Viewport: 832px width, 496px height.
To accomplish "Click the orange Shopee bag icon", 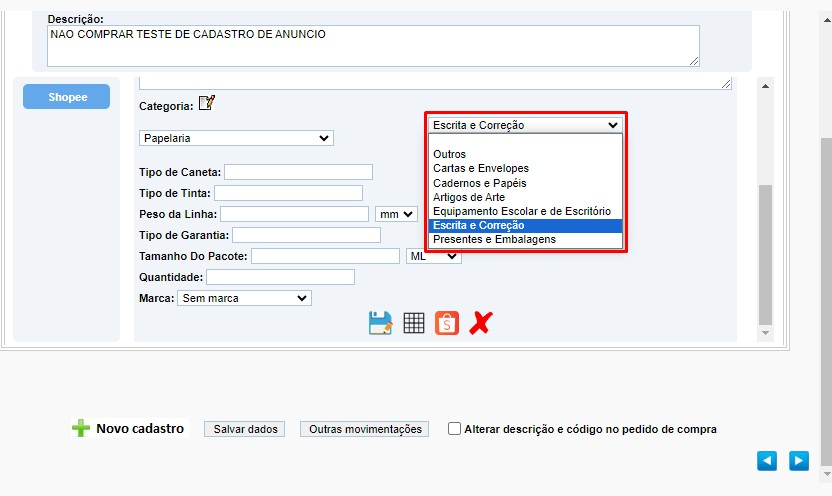I will 447,323.
